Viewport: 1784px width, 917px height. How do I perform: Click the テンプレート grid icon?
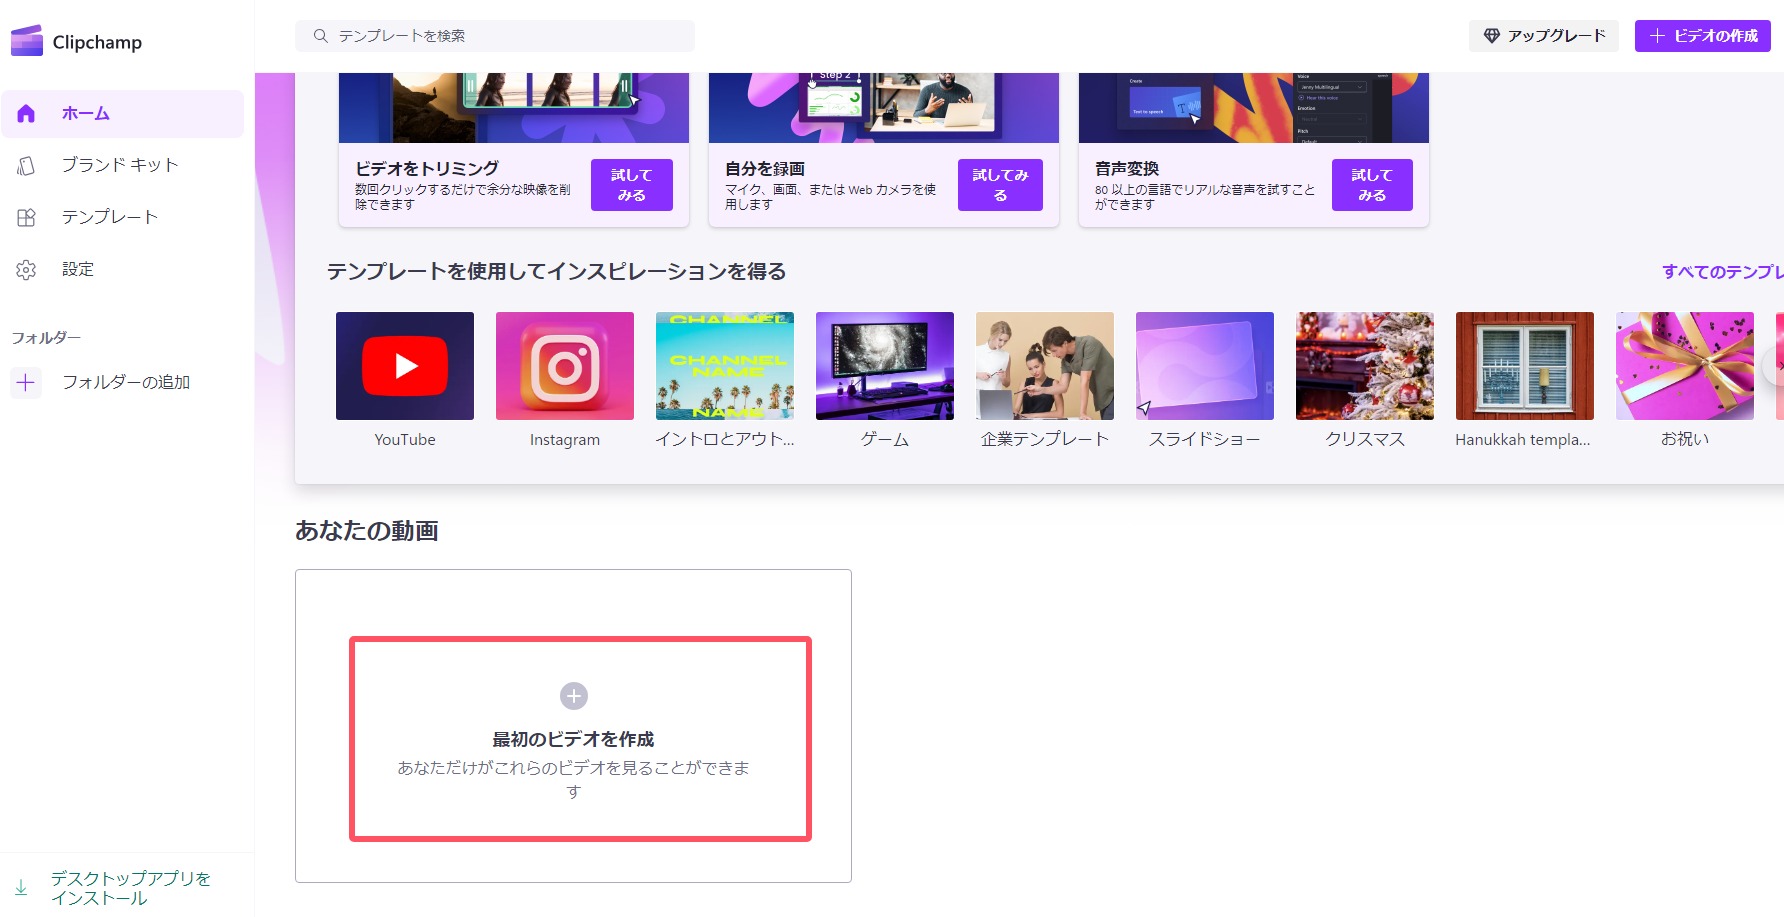click(x=27, y=217)
